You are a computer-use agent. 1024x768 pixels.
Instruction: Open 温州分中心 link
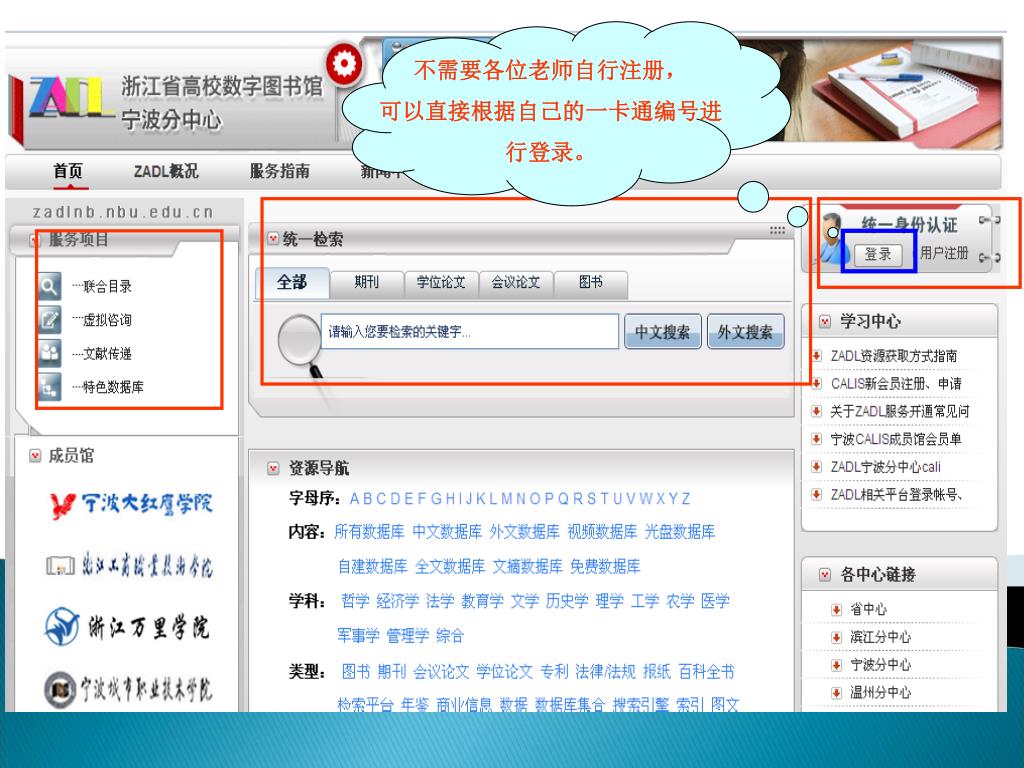pyautogui.click(x=880, y=692)
